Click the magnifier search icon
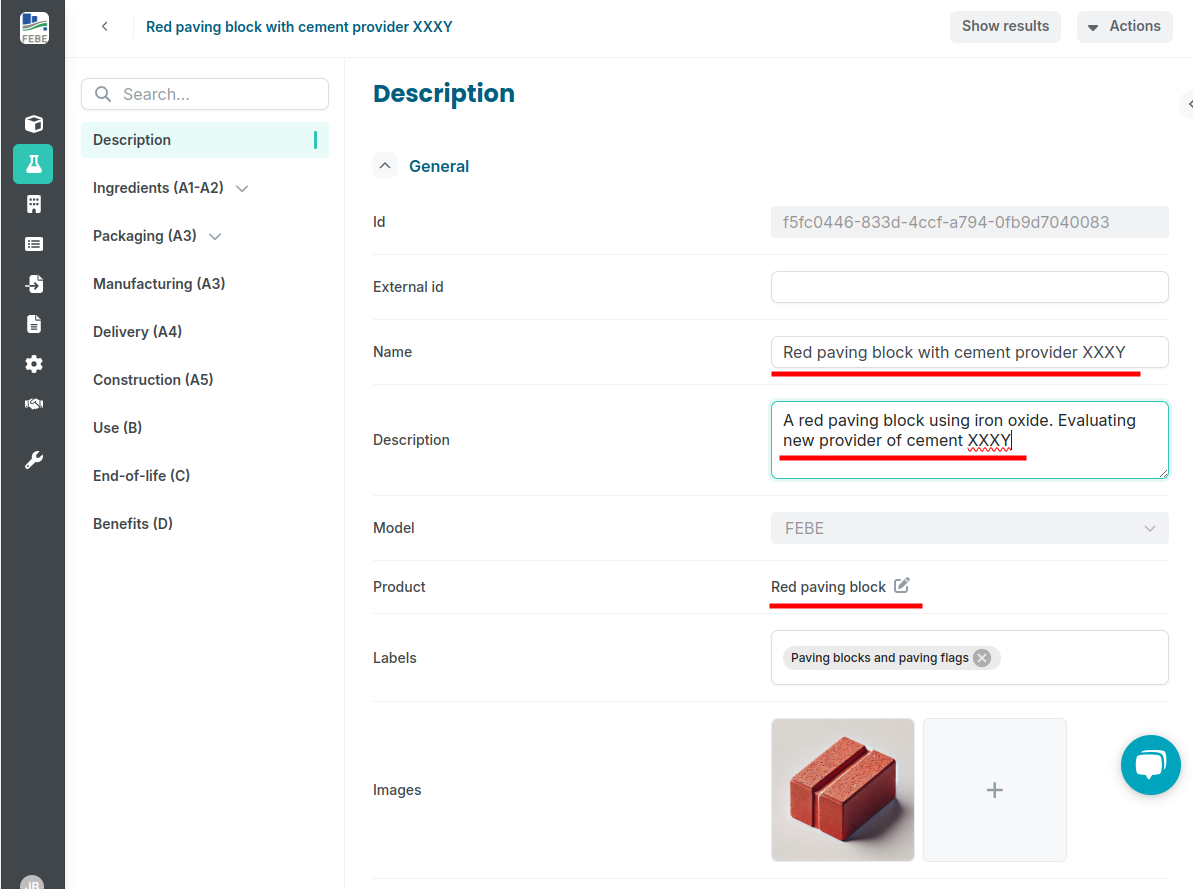Image resolution: width=1193 pixels, height=889 pixels. click(x=103, y=94)
